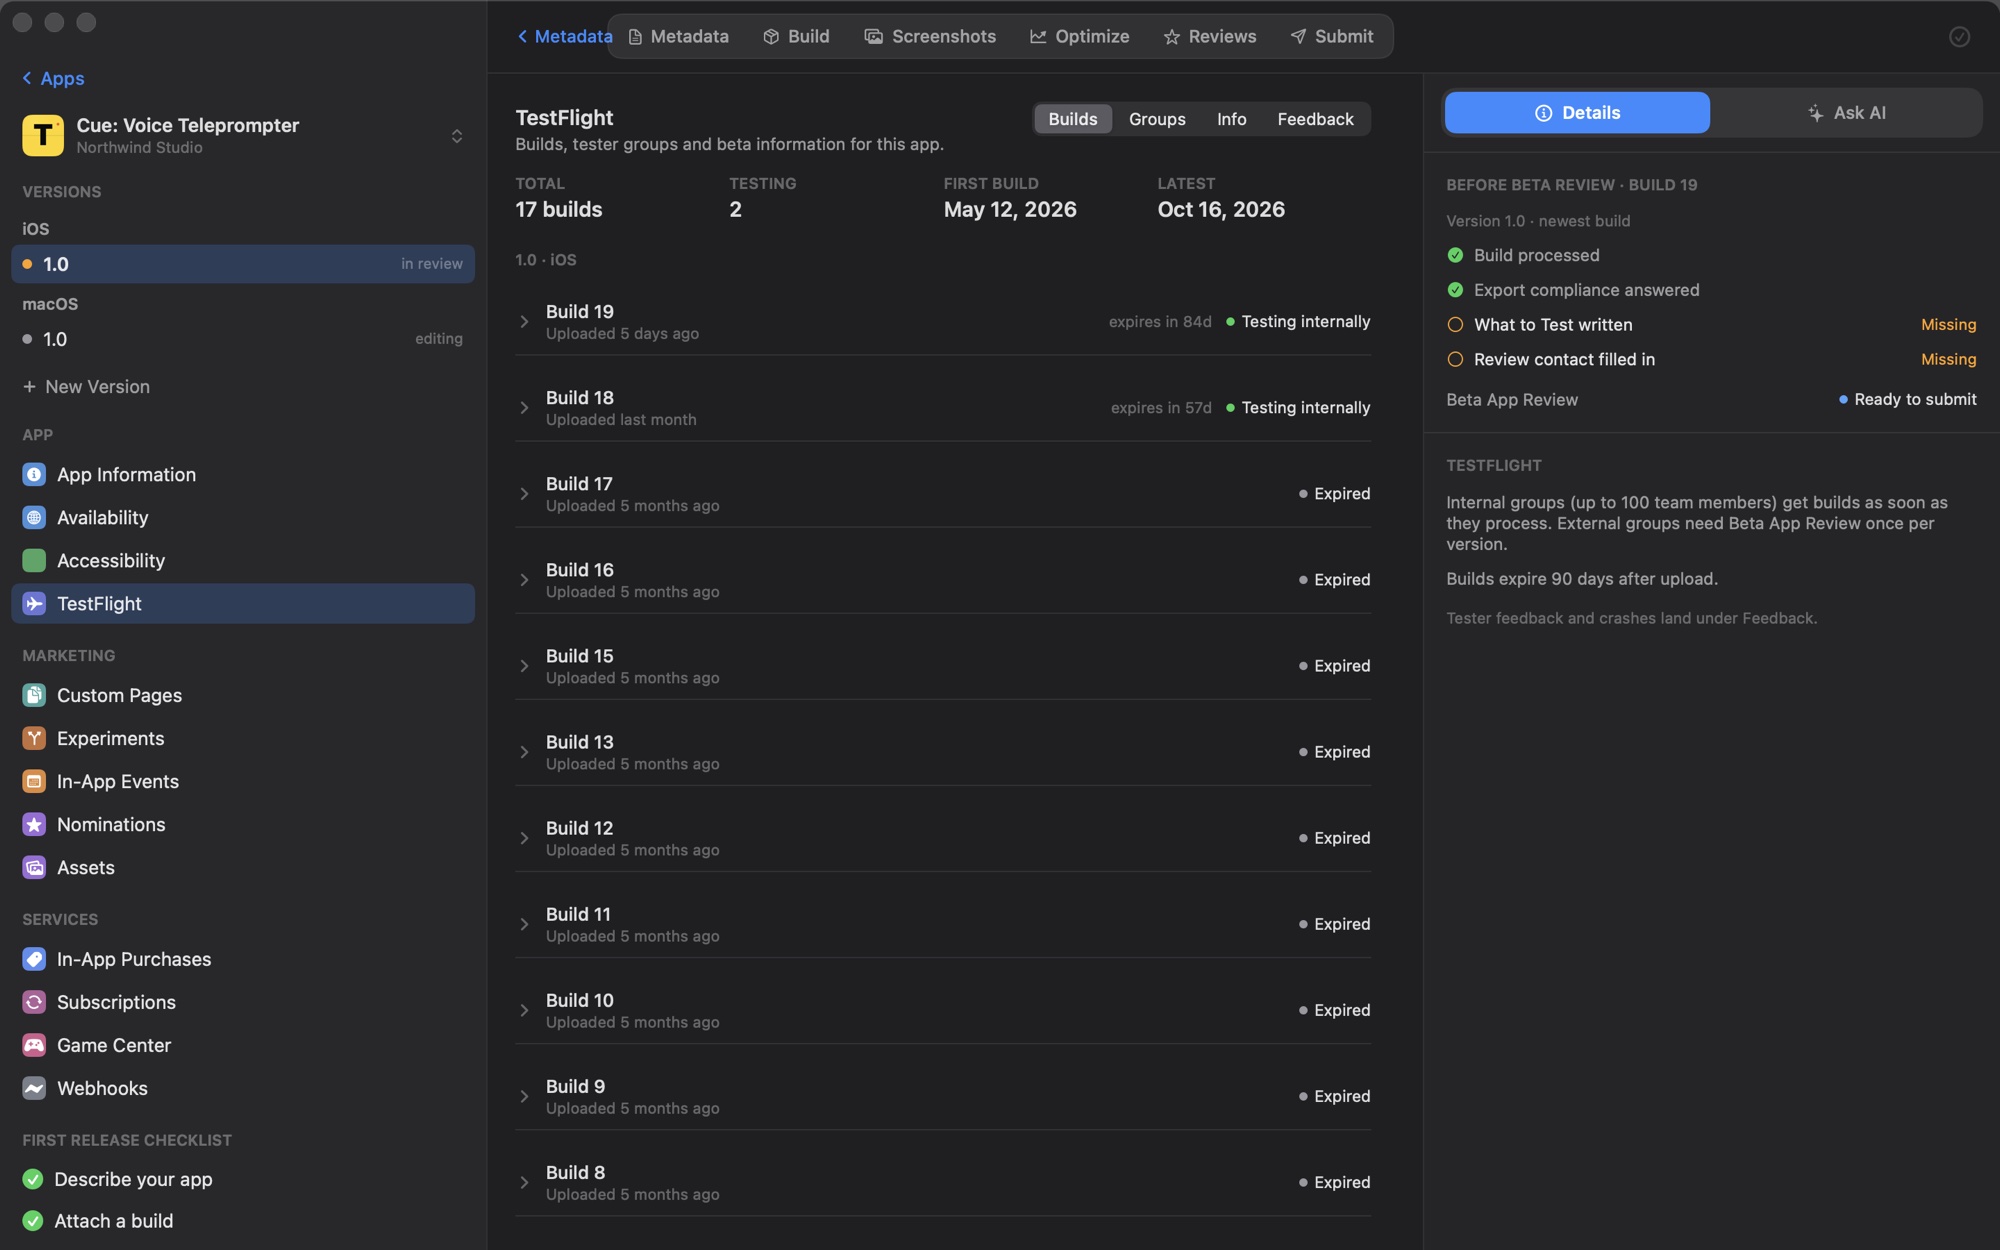Open the Availability globe icon

tap(34, 518)
